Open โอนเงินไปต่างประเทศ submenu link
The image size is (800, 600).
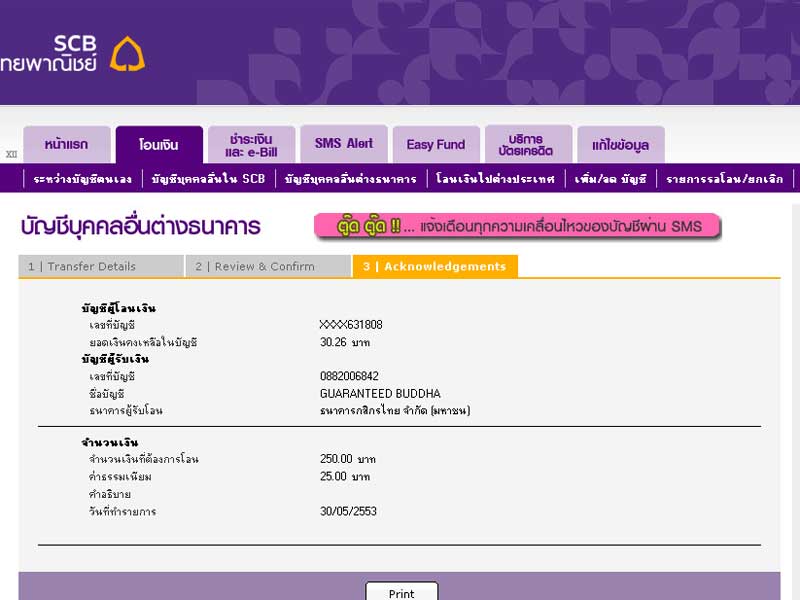click(495, 179)
